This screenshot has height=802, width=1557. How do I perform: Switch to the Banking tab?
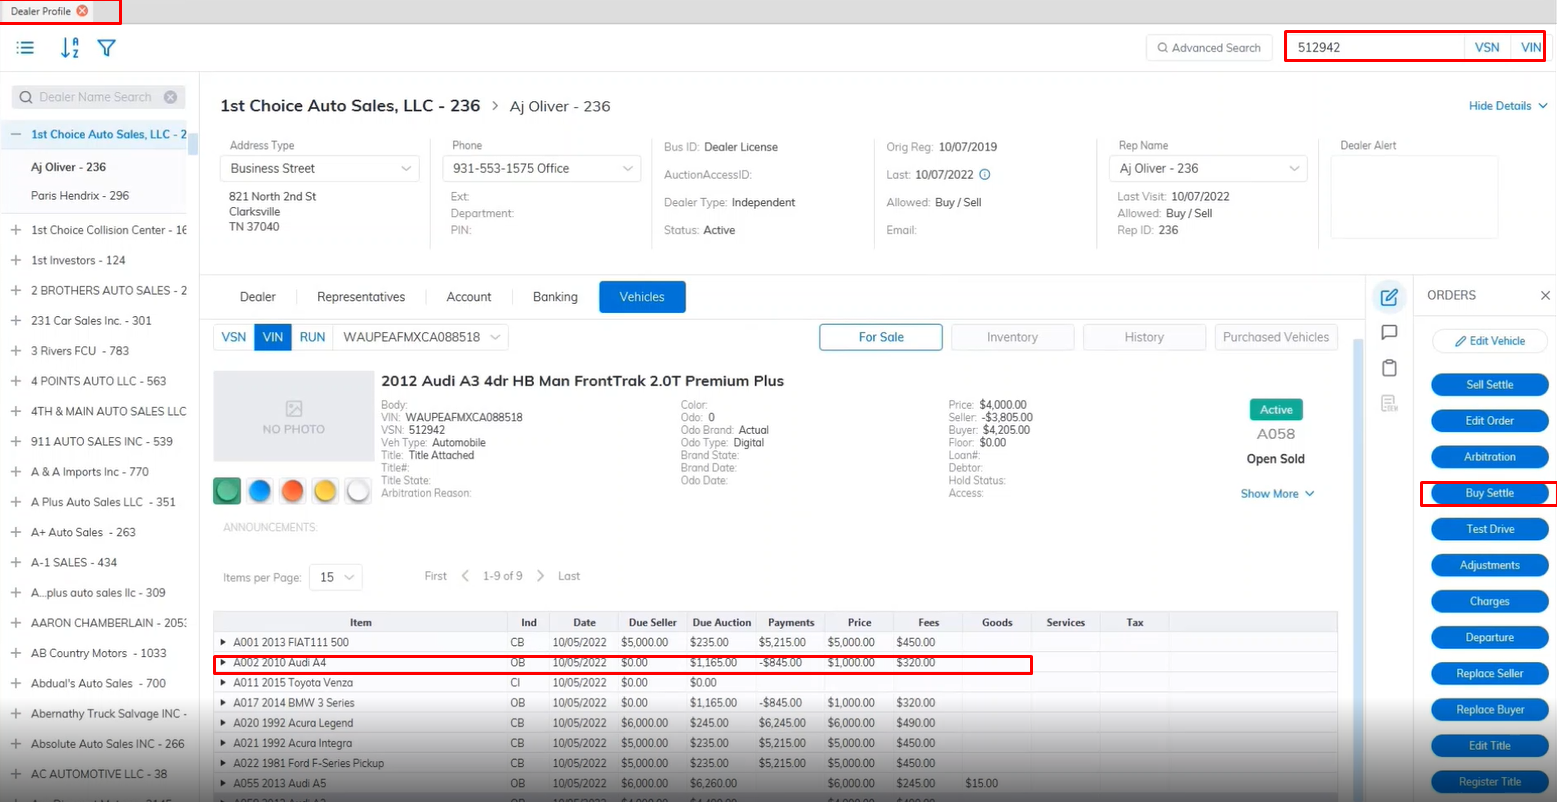pos(555,297)
